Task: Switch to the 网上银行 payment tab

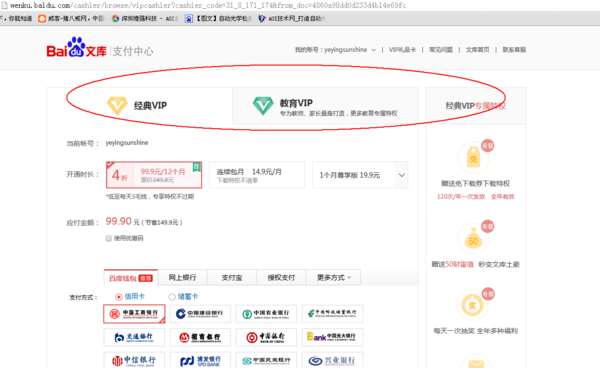Action: (182, 277)
